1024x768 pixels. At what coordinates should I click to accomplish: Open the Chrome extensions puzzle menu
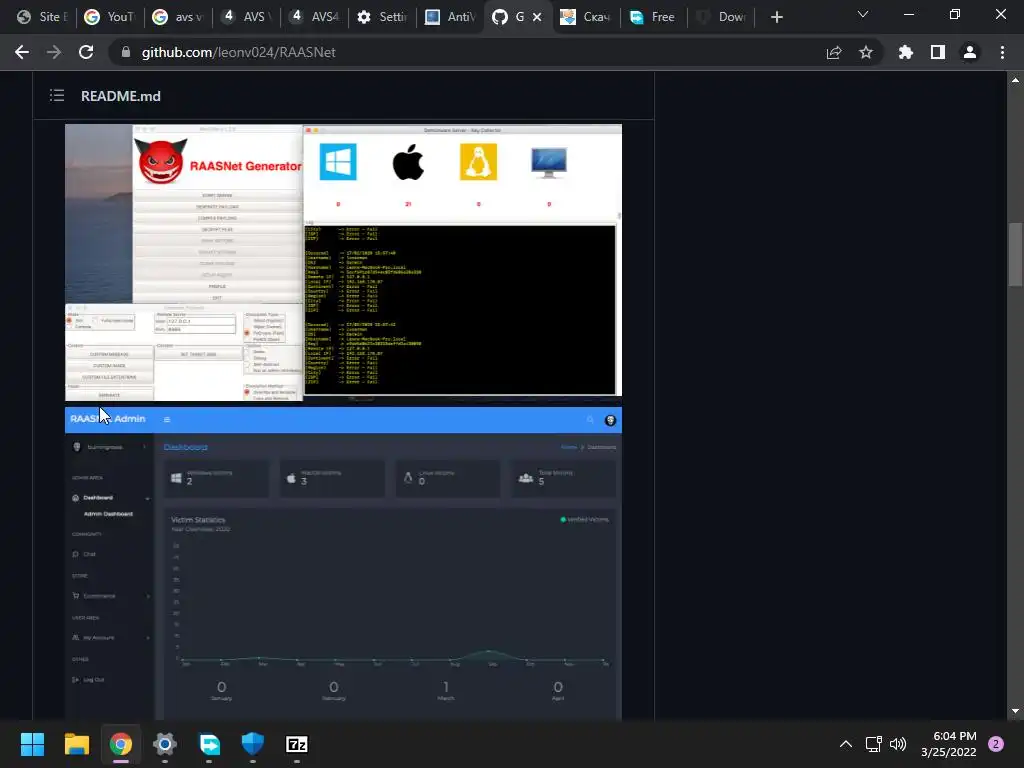[x=906, y=52]
